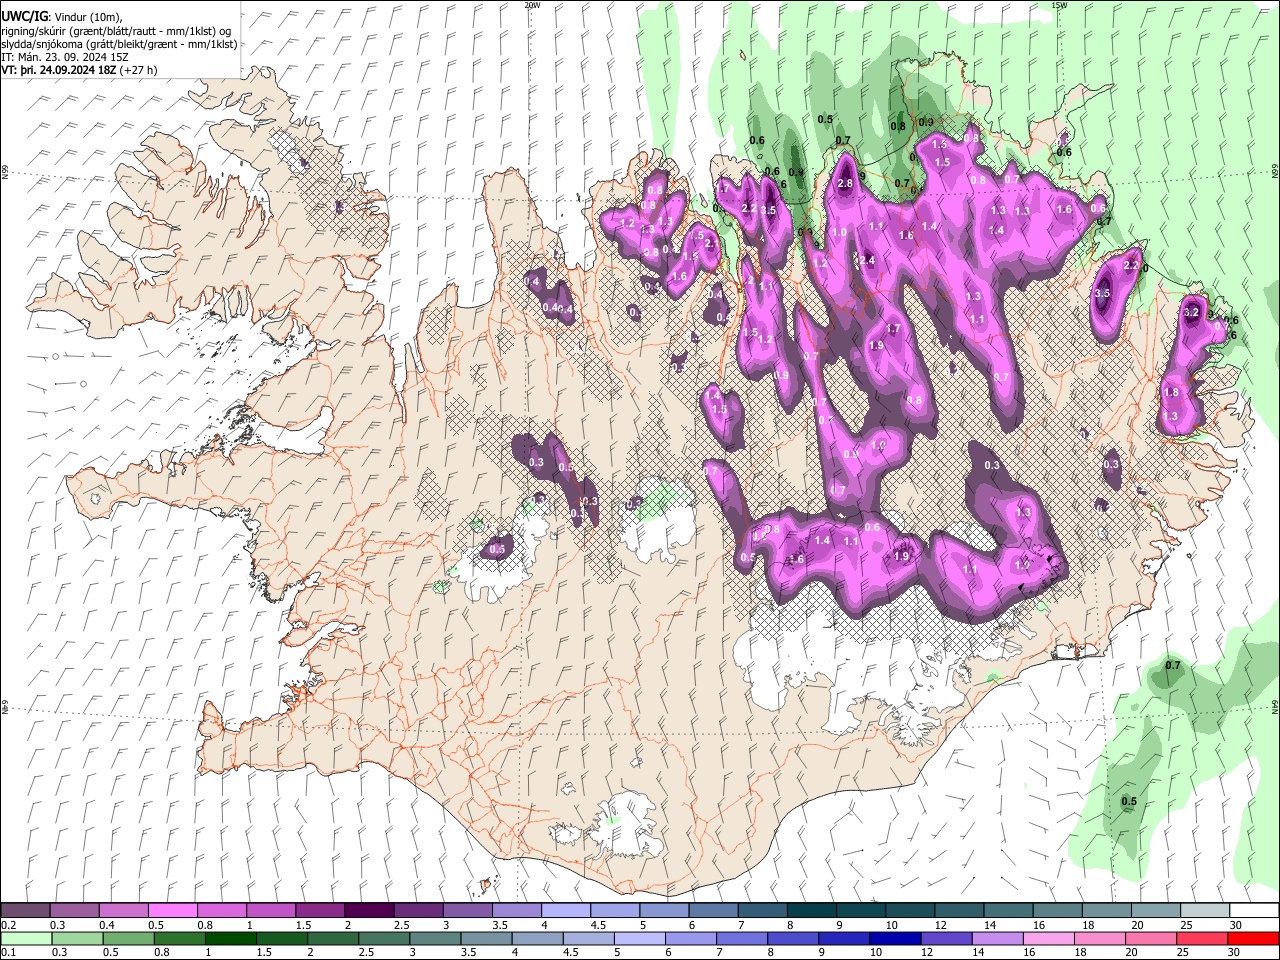Choose the blue 8–9 rain legend swatch

[x=791, y=938]
